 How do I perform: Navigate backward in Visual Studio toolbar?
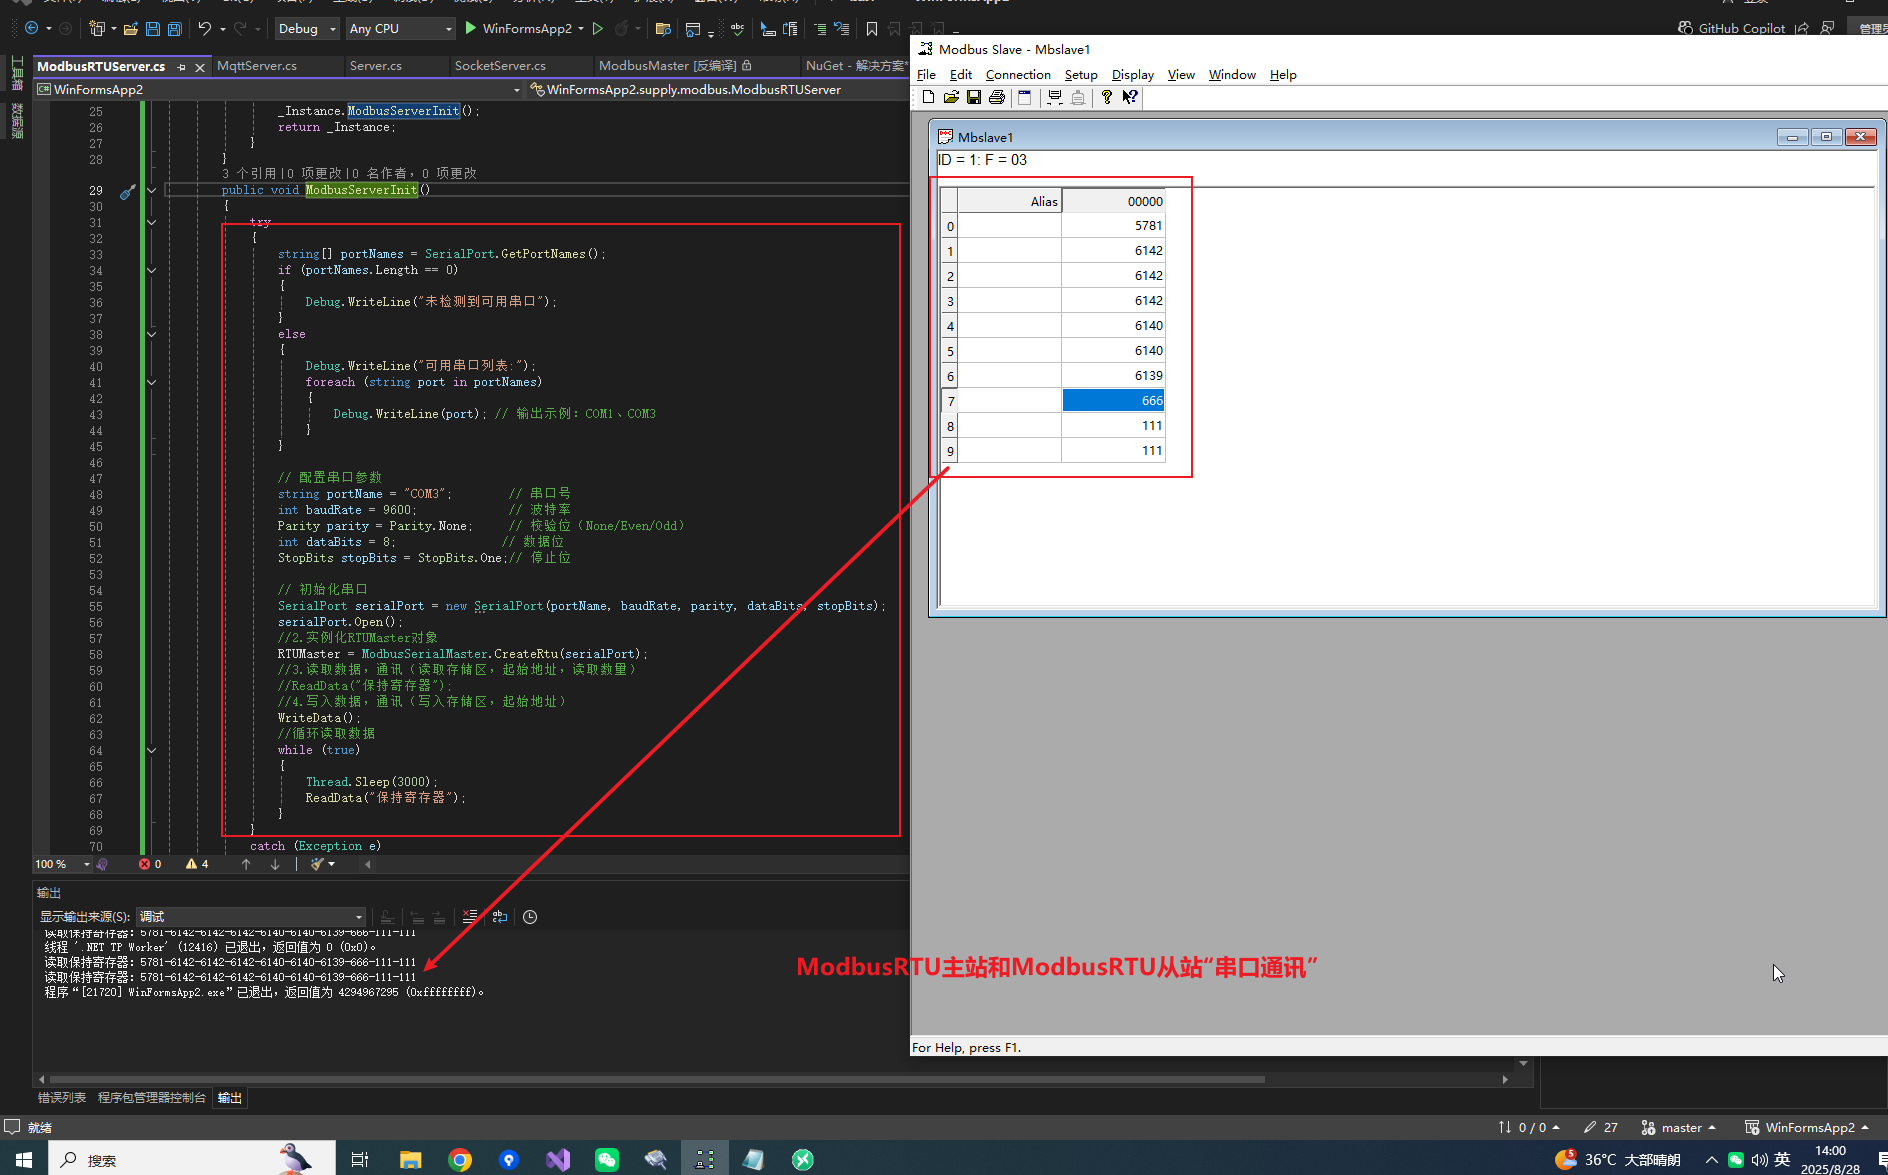point(31,29)
